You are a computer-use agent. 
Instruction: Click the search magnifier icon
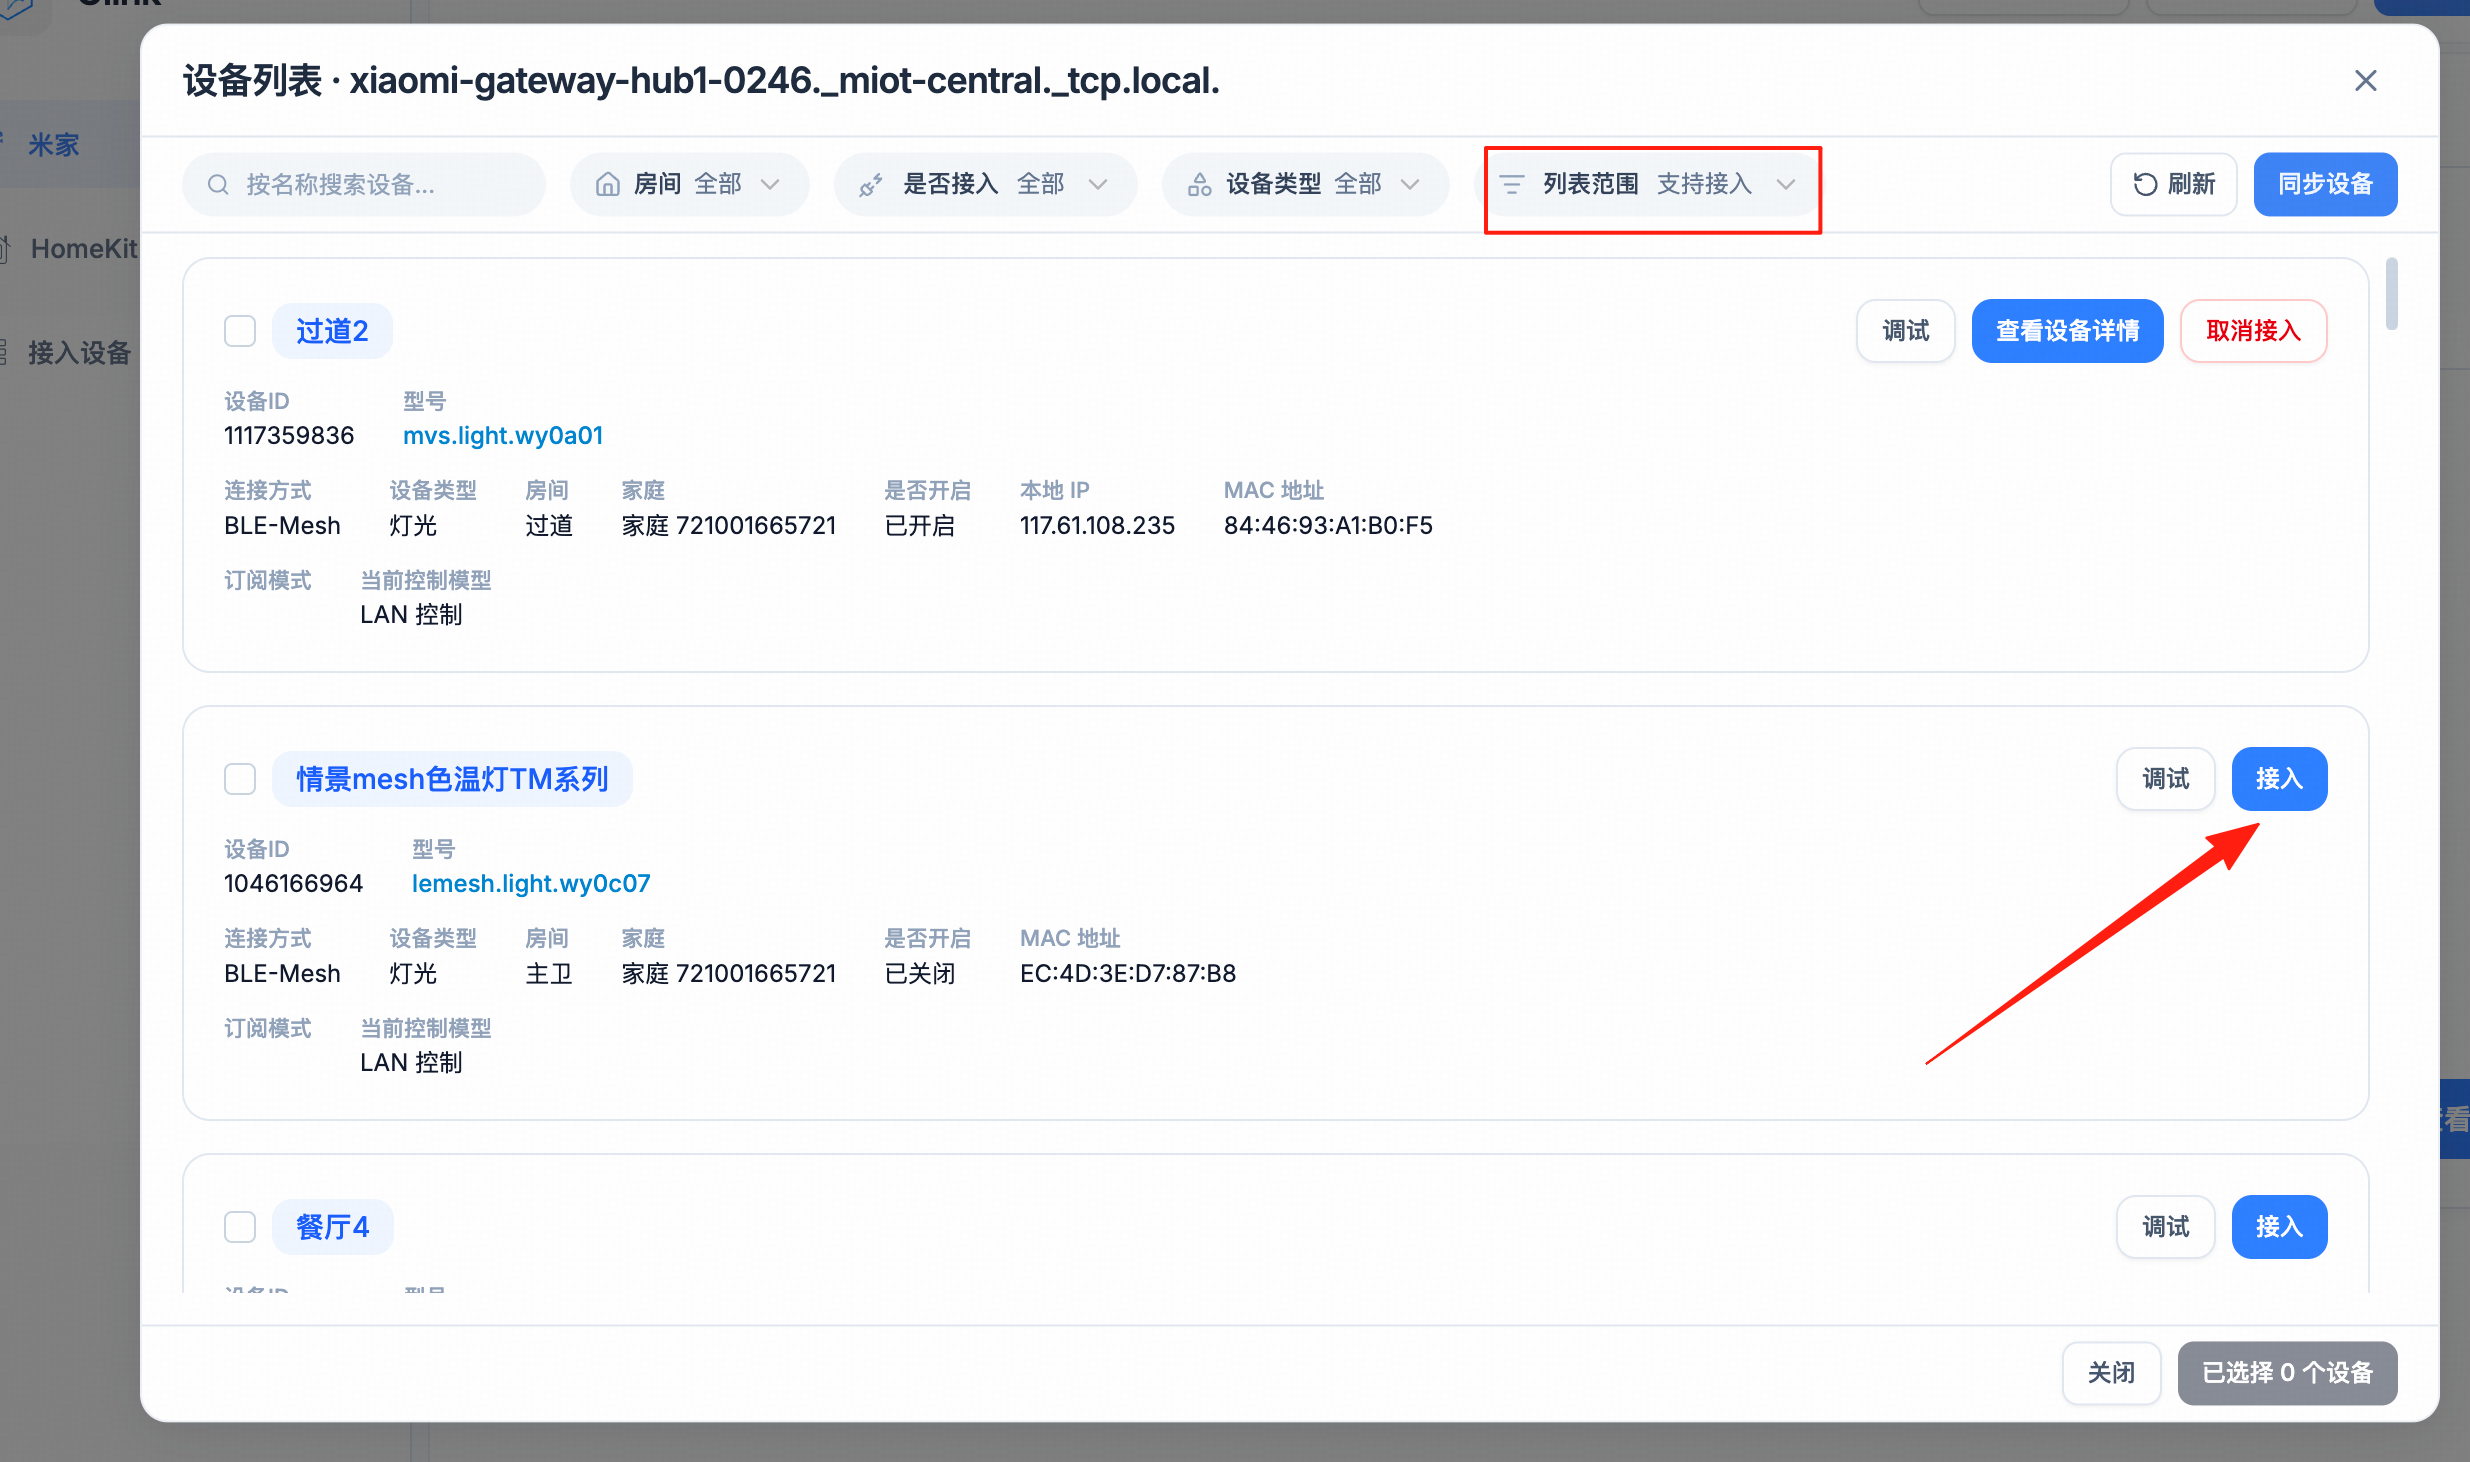[x=218, y=185]
